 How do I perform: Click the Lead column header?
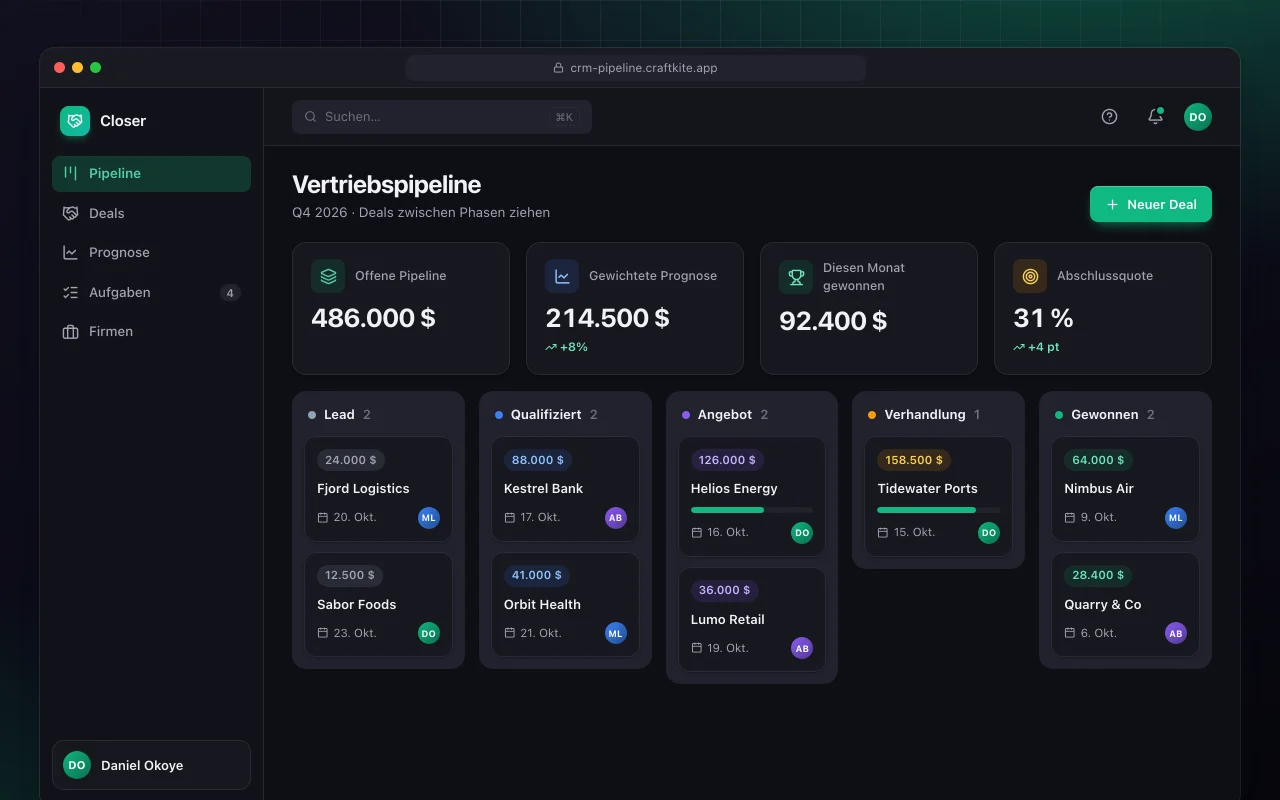[378, 414]
